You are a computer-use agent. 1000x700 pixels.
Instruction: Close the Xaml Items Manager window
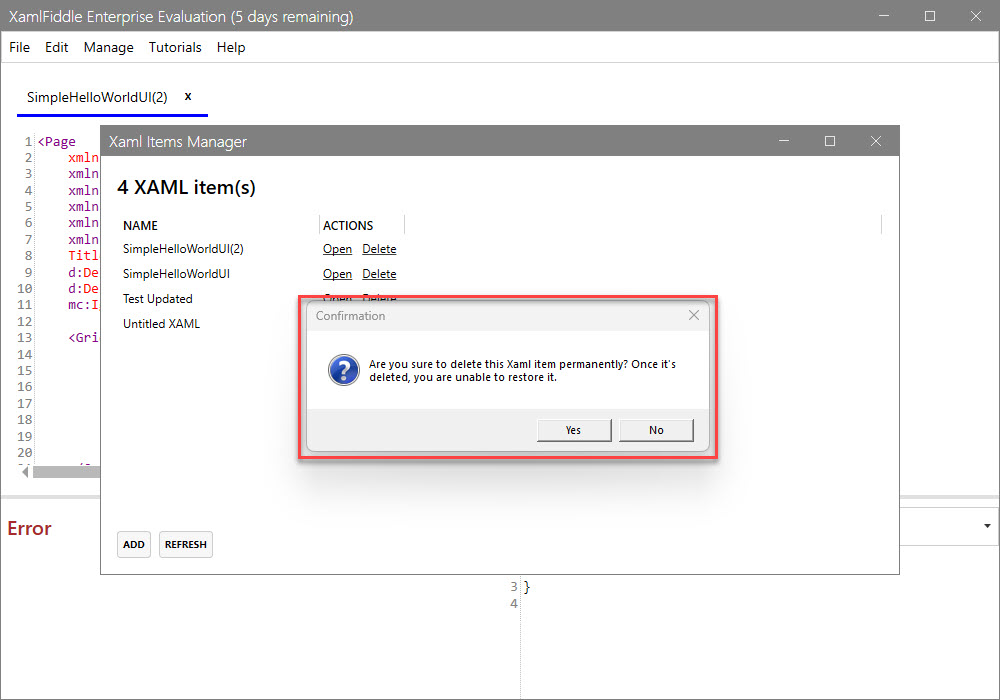[876, 141]
